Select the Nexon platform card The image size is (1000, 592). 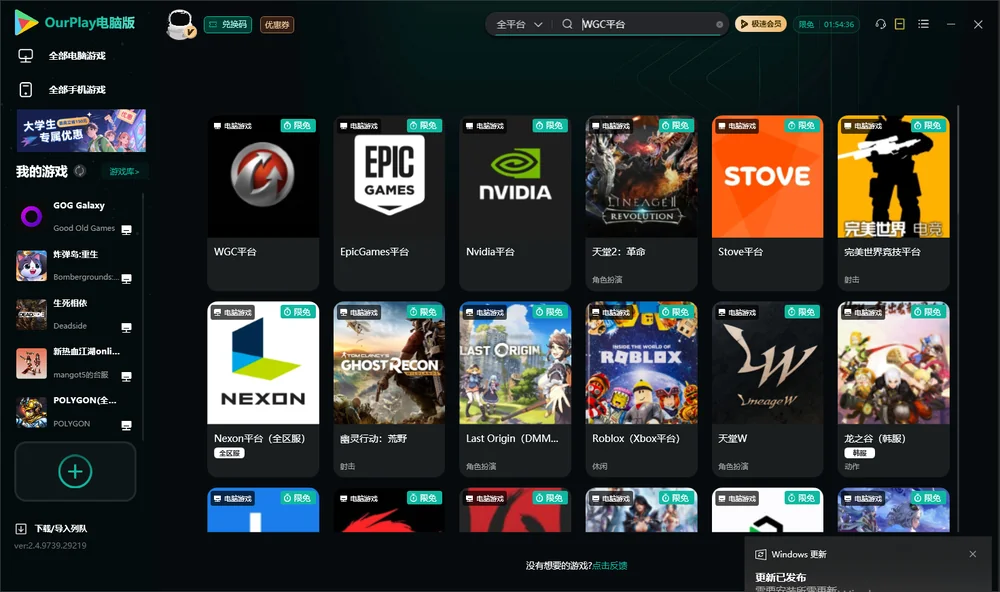[x=263, y=389]
